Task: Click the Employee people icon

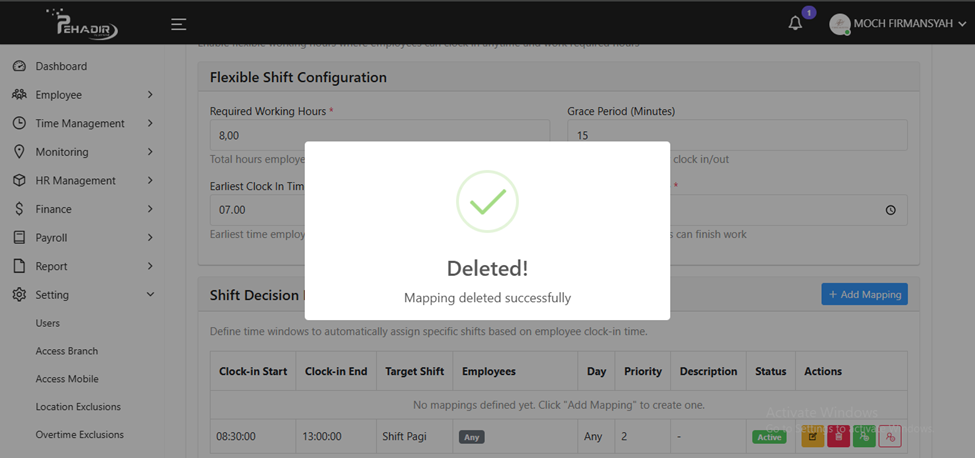Action: [x=19, y=94]
